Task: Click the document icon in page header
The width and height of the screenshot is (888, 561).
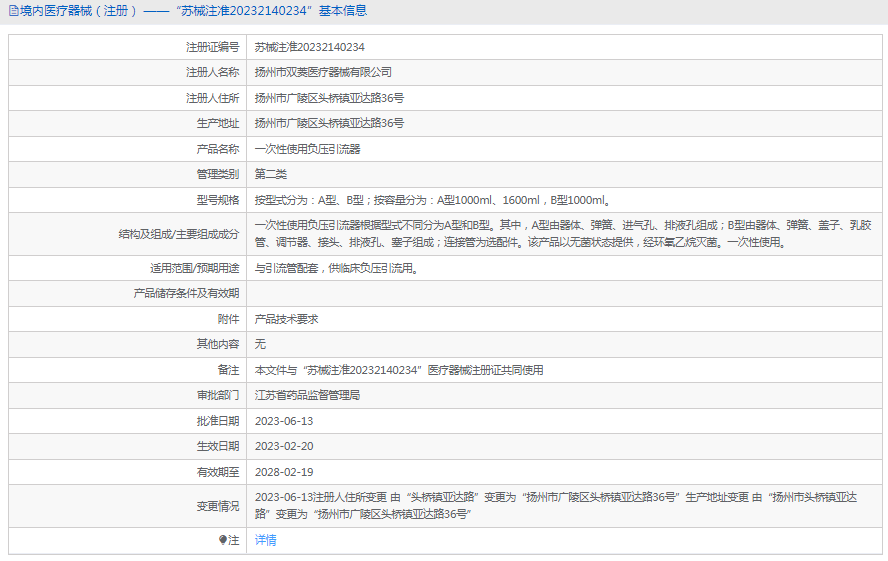Action: click(x=14, y=11)
